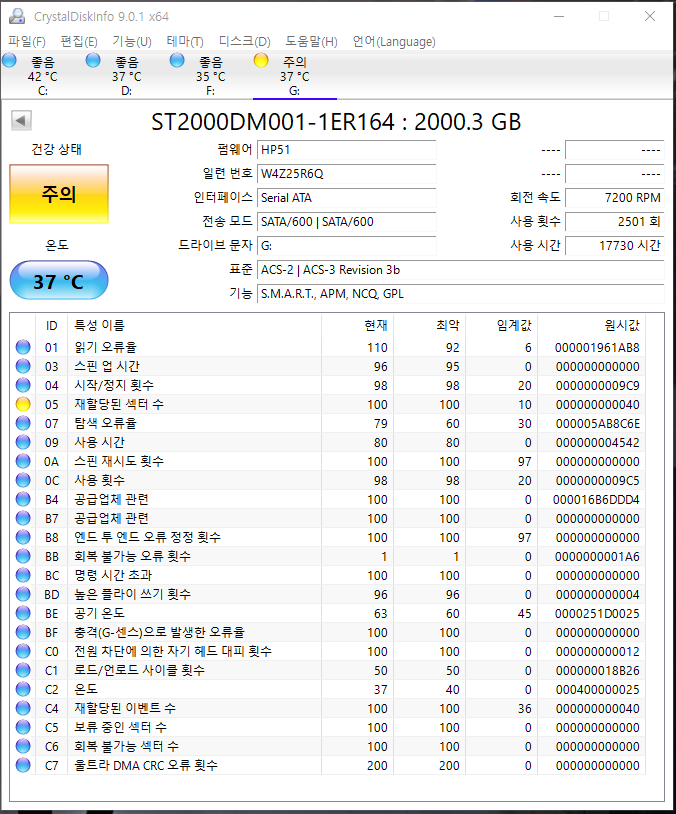676x814 pixels.
Task: Open the 파일(F) menu
Action: pos(26,42)
